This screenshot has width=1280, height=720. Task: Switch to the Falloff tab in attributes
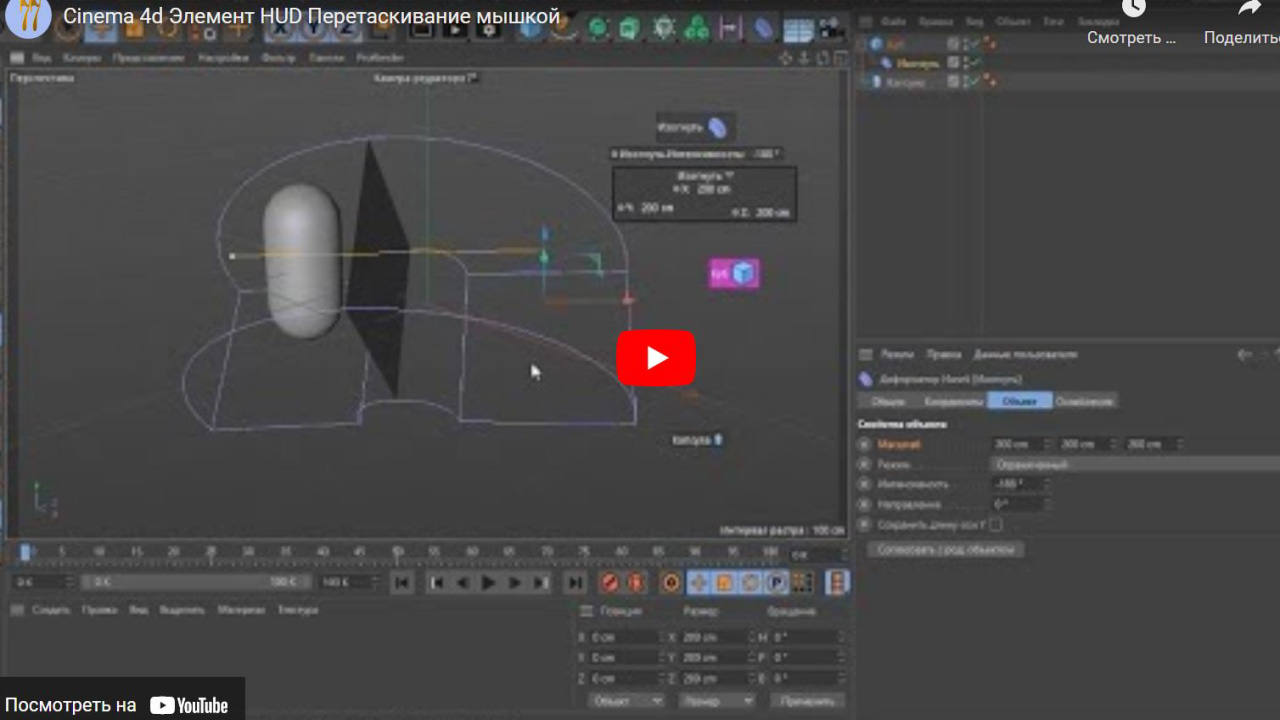pyautogui.click(x=1084, y=401)
